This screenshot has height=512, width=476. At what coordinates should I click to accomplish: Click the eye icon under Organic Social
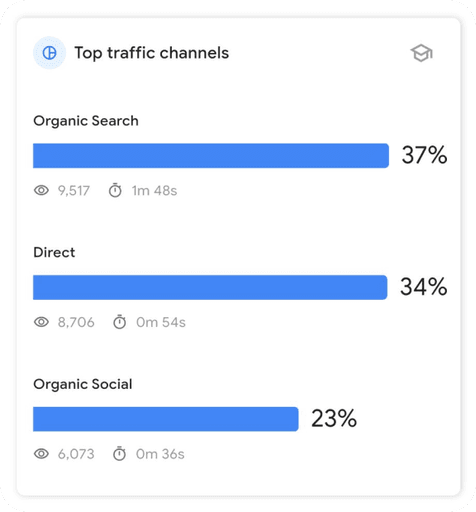tap(41, 454)
